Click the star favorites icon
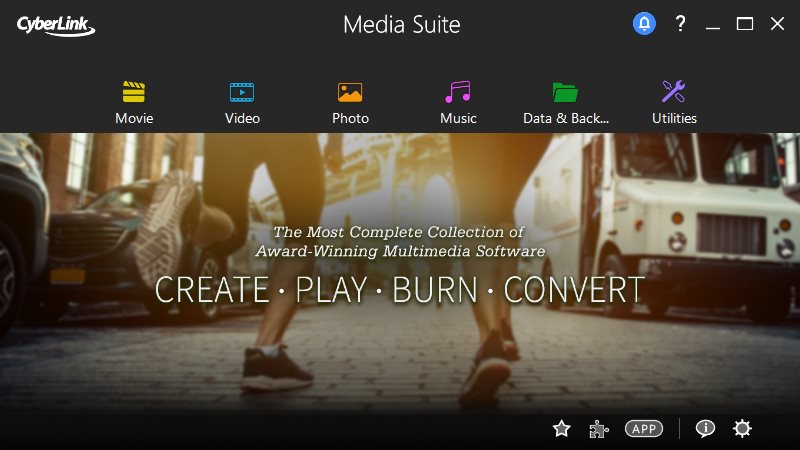 [x=562, y=429]
